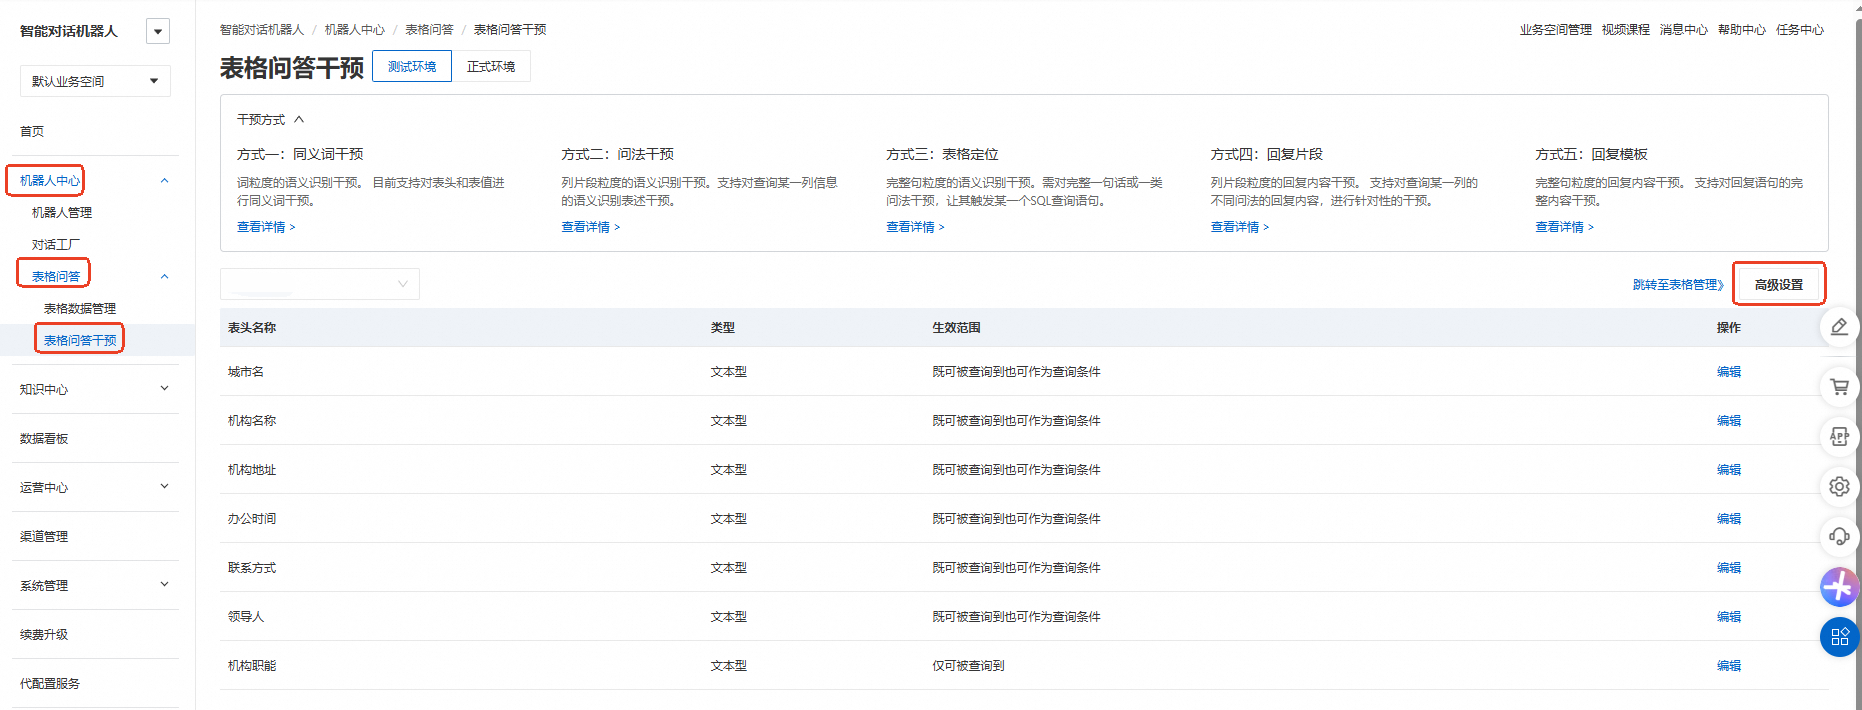
Task: Open 机器人管理 in sidebar
Action: (x=62, y=212)
